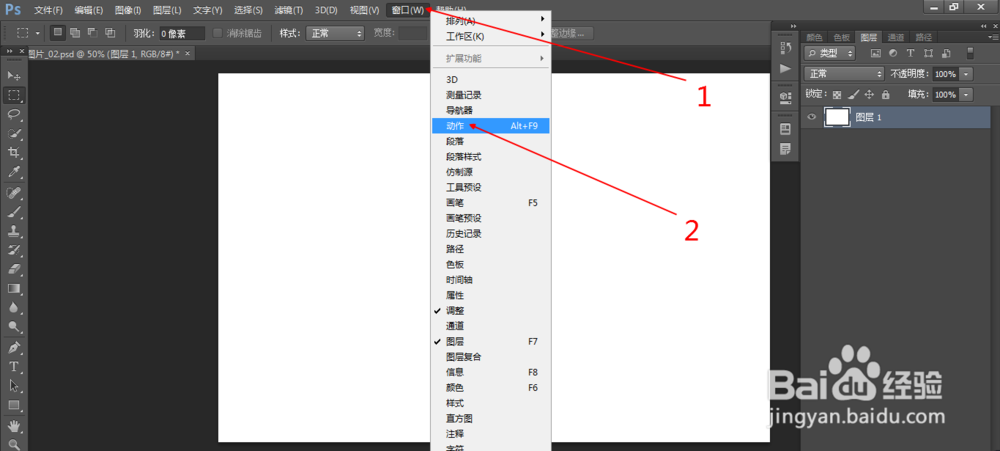Toggle lock all padlock icon
Image resolution: width=1000 pixels, height=451 pixels.
coord(885,94)
